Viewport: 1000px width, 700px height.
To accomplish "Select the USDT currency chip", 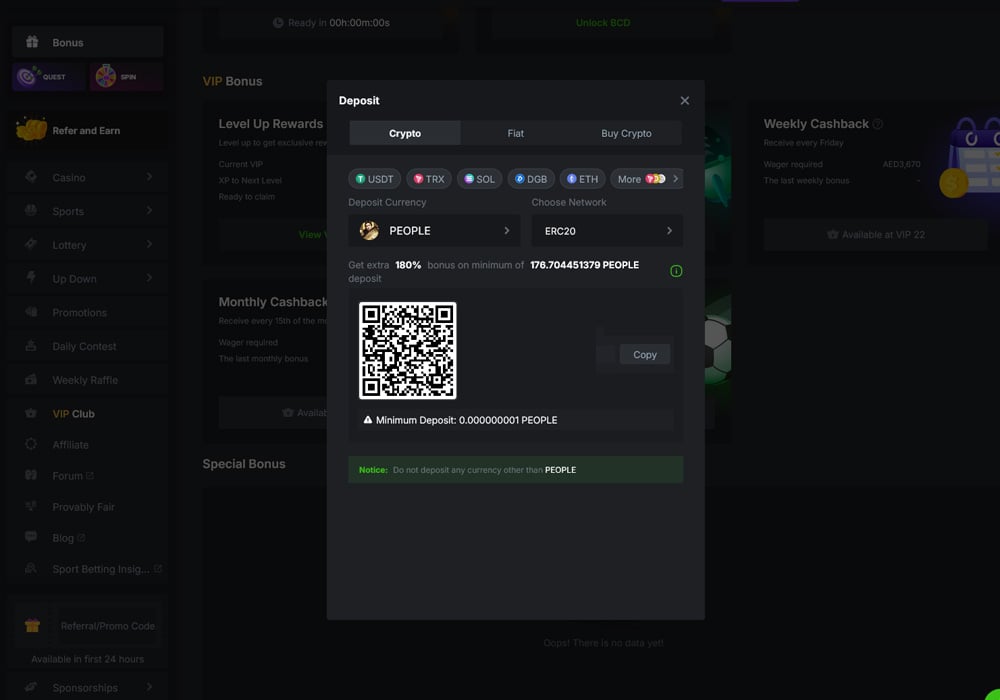I will pos(375,179).
